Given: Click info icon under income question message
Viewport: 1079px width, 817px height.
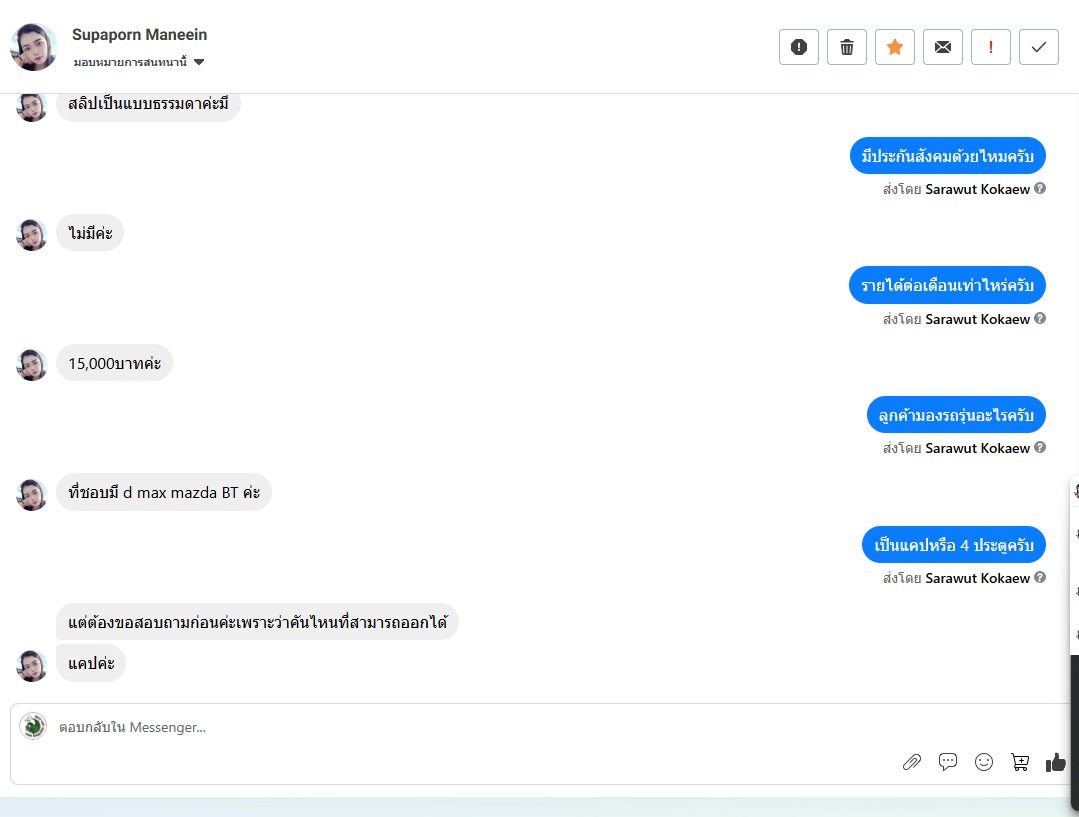Looking at the screenshot, I should click(x=1040, y=318).
